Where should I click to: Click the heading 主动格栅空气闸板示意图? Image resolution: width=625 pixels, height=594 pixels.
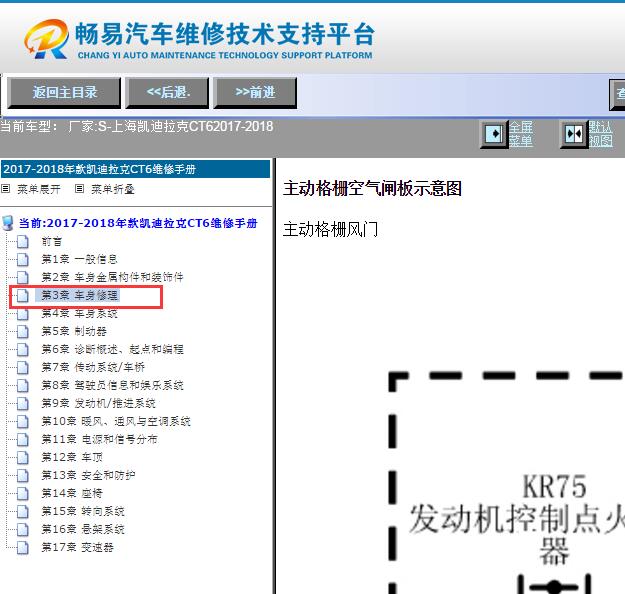click(x=372, y=189)
